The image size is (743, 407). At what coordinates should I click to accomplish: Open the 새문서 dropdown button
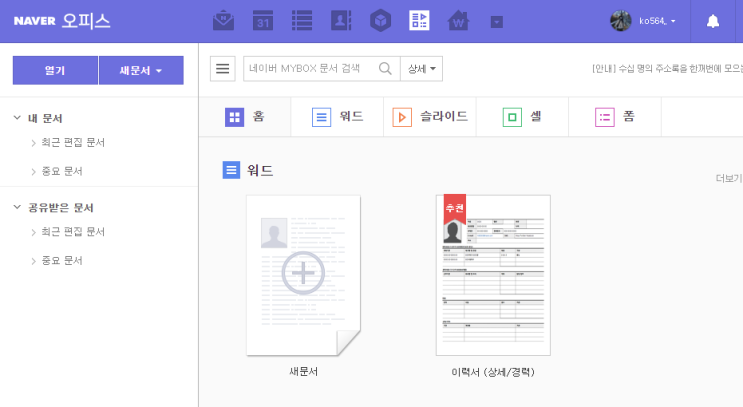141,70
